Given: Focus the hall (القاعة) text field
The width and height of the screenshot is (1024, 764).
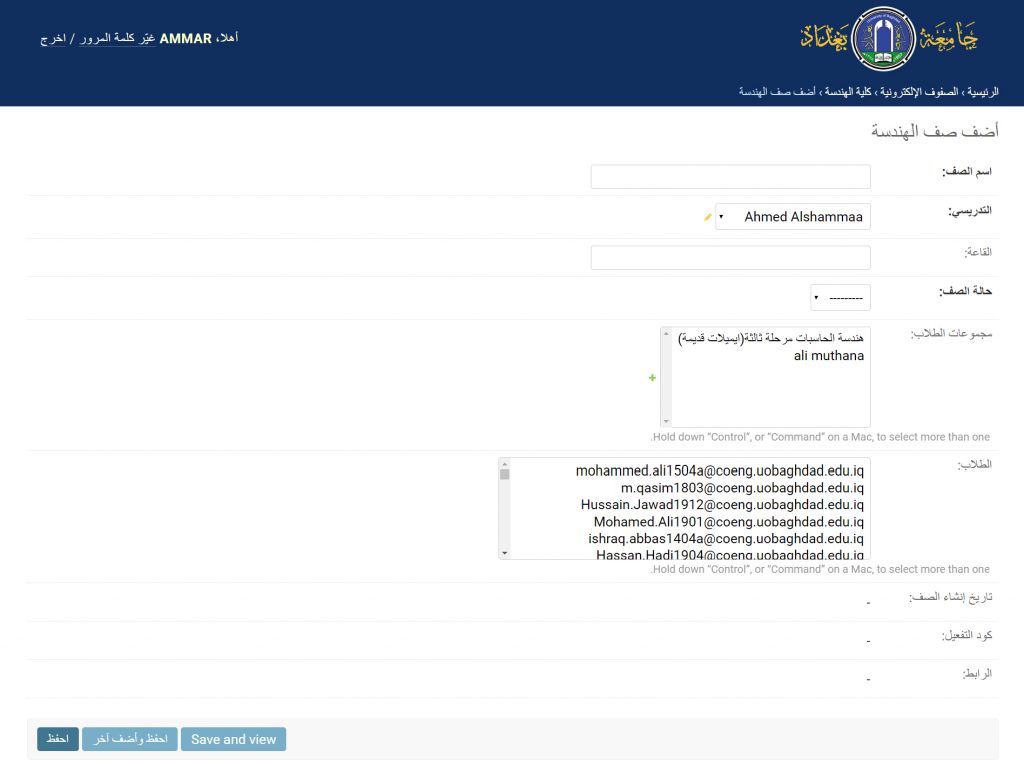Looking at the screenshot, I should (731, 258).
